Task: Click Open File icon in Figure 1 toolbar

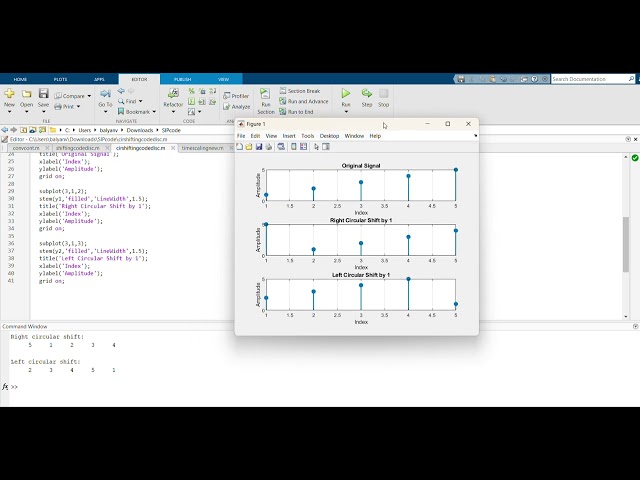Action: 249,147
